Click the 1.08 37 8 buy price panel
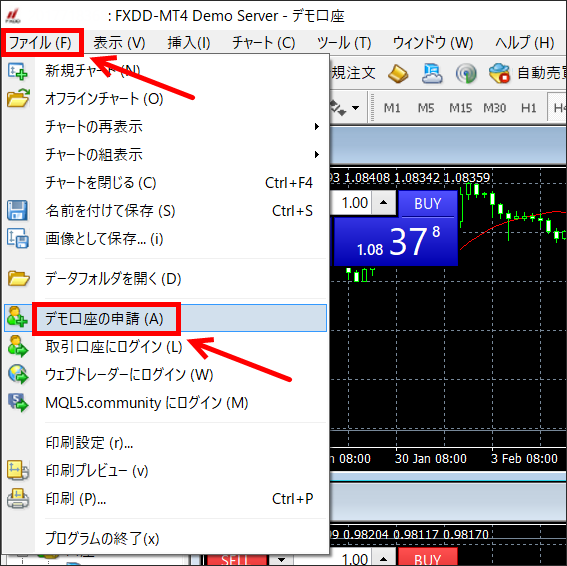 [395, 241]
